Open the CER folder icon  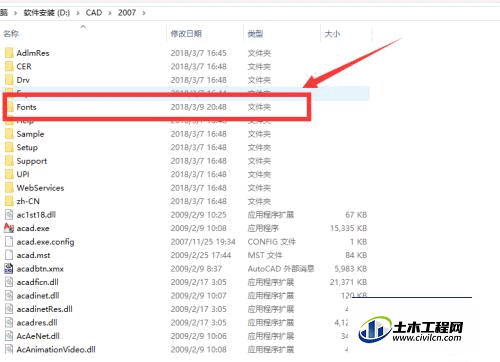[9, 66]
